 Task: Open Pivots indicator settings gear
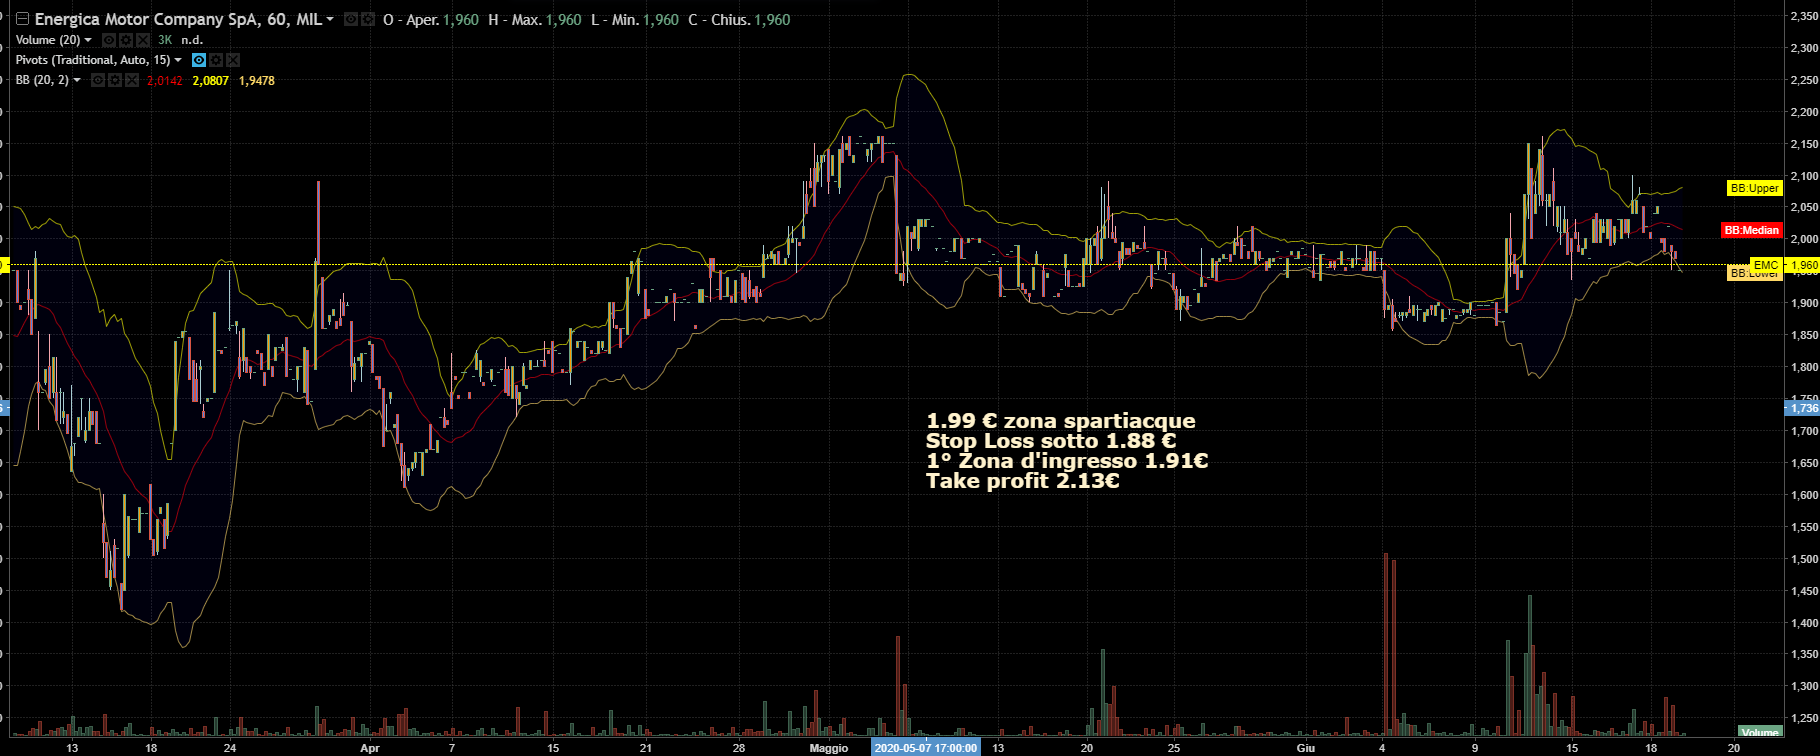coord(216,60)
